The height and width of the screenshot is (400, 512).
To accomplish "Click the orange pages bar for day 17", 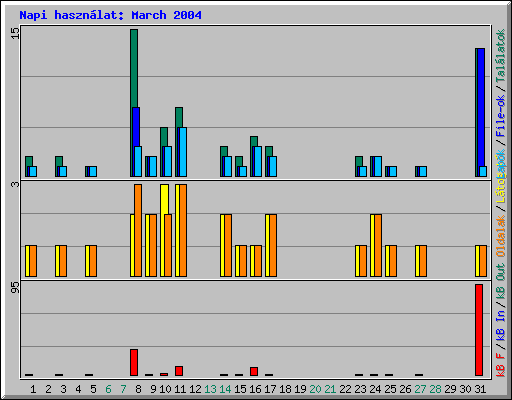I will (x=273, y=245).
